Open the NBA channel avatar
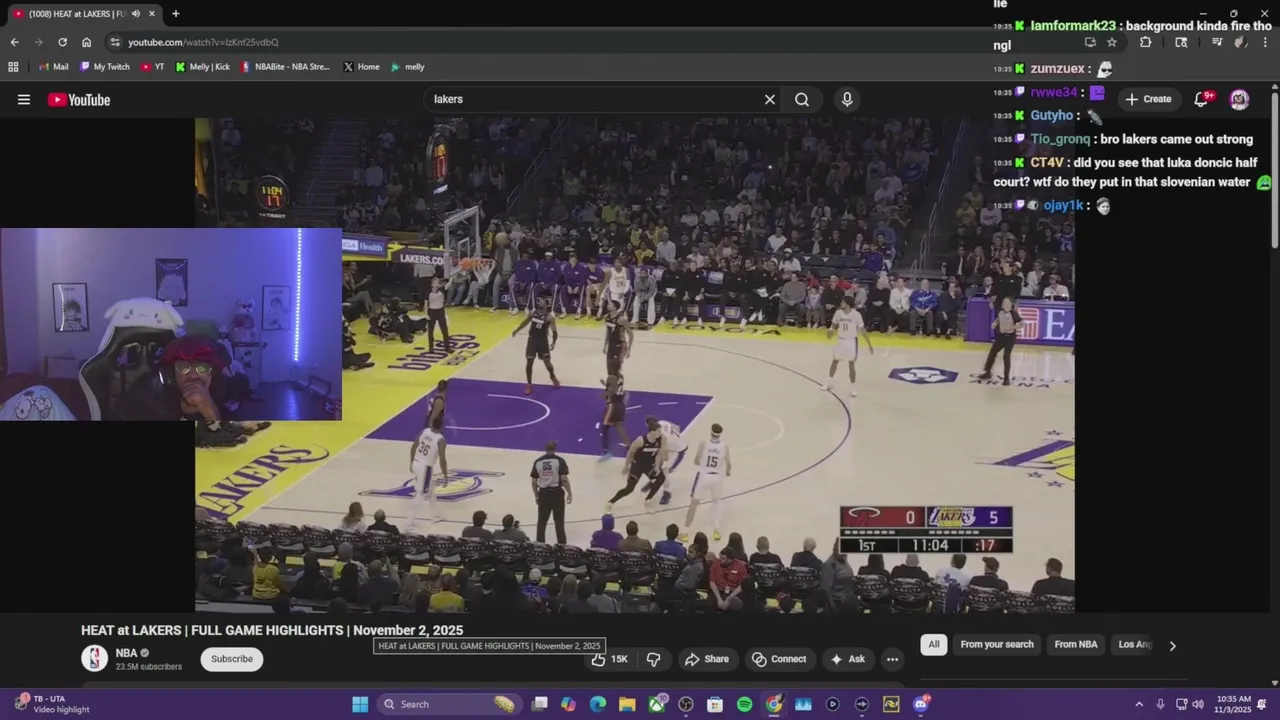The image size is (1280, 720). click(x=94, y=658)
